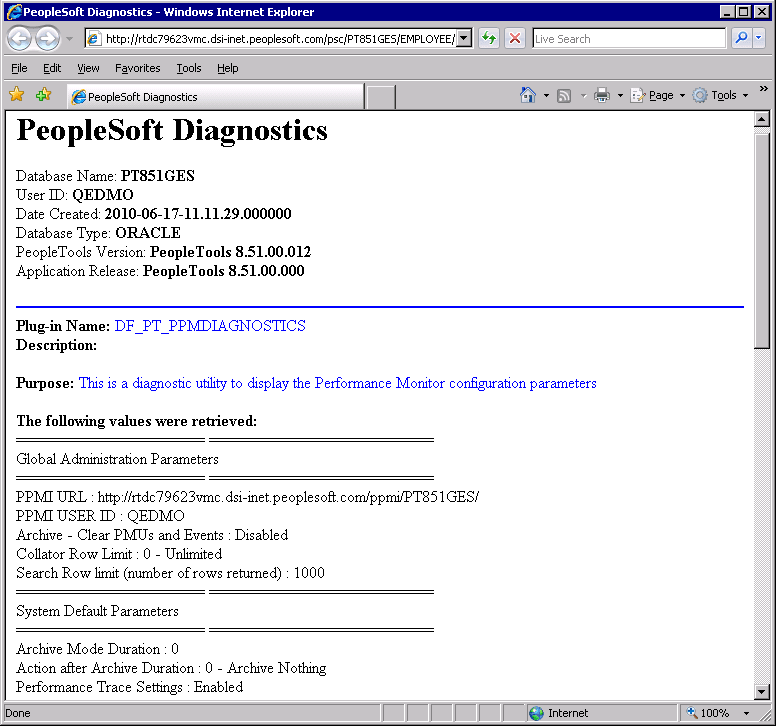Open the File menu
This screenshot has width=776, height=726.
click(x=19, y=68)
